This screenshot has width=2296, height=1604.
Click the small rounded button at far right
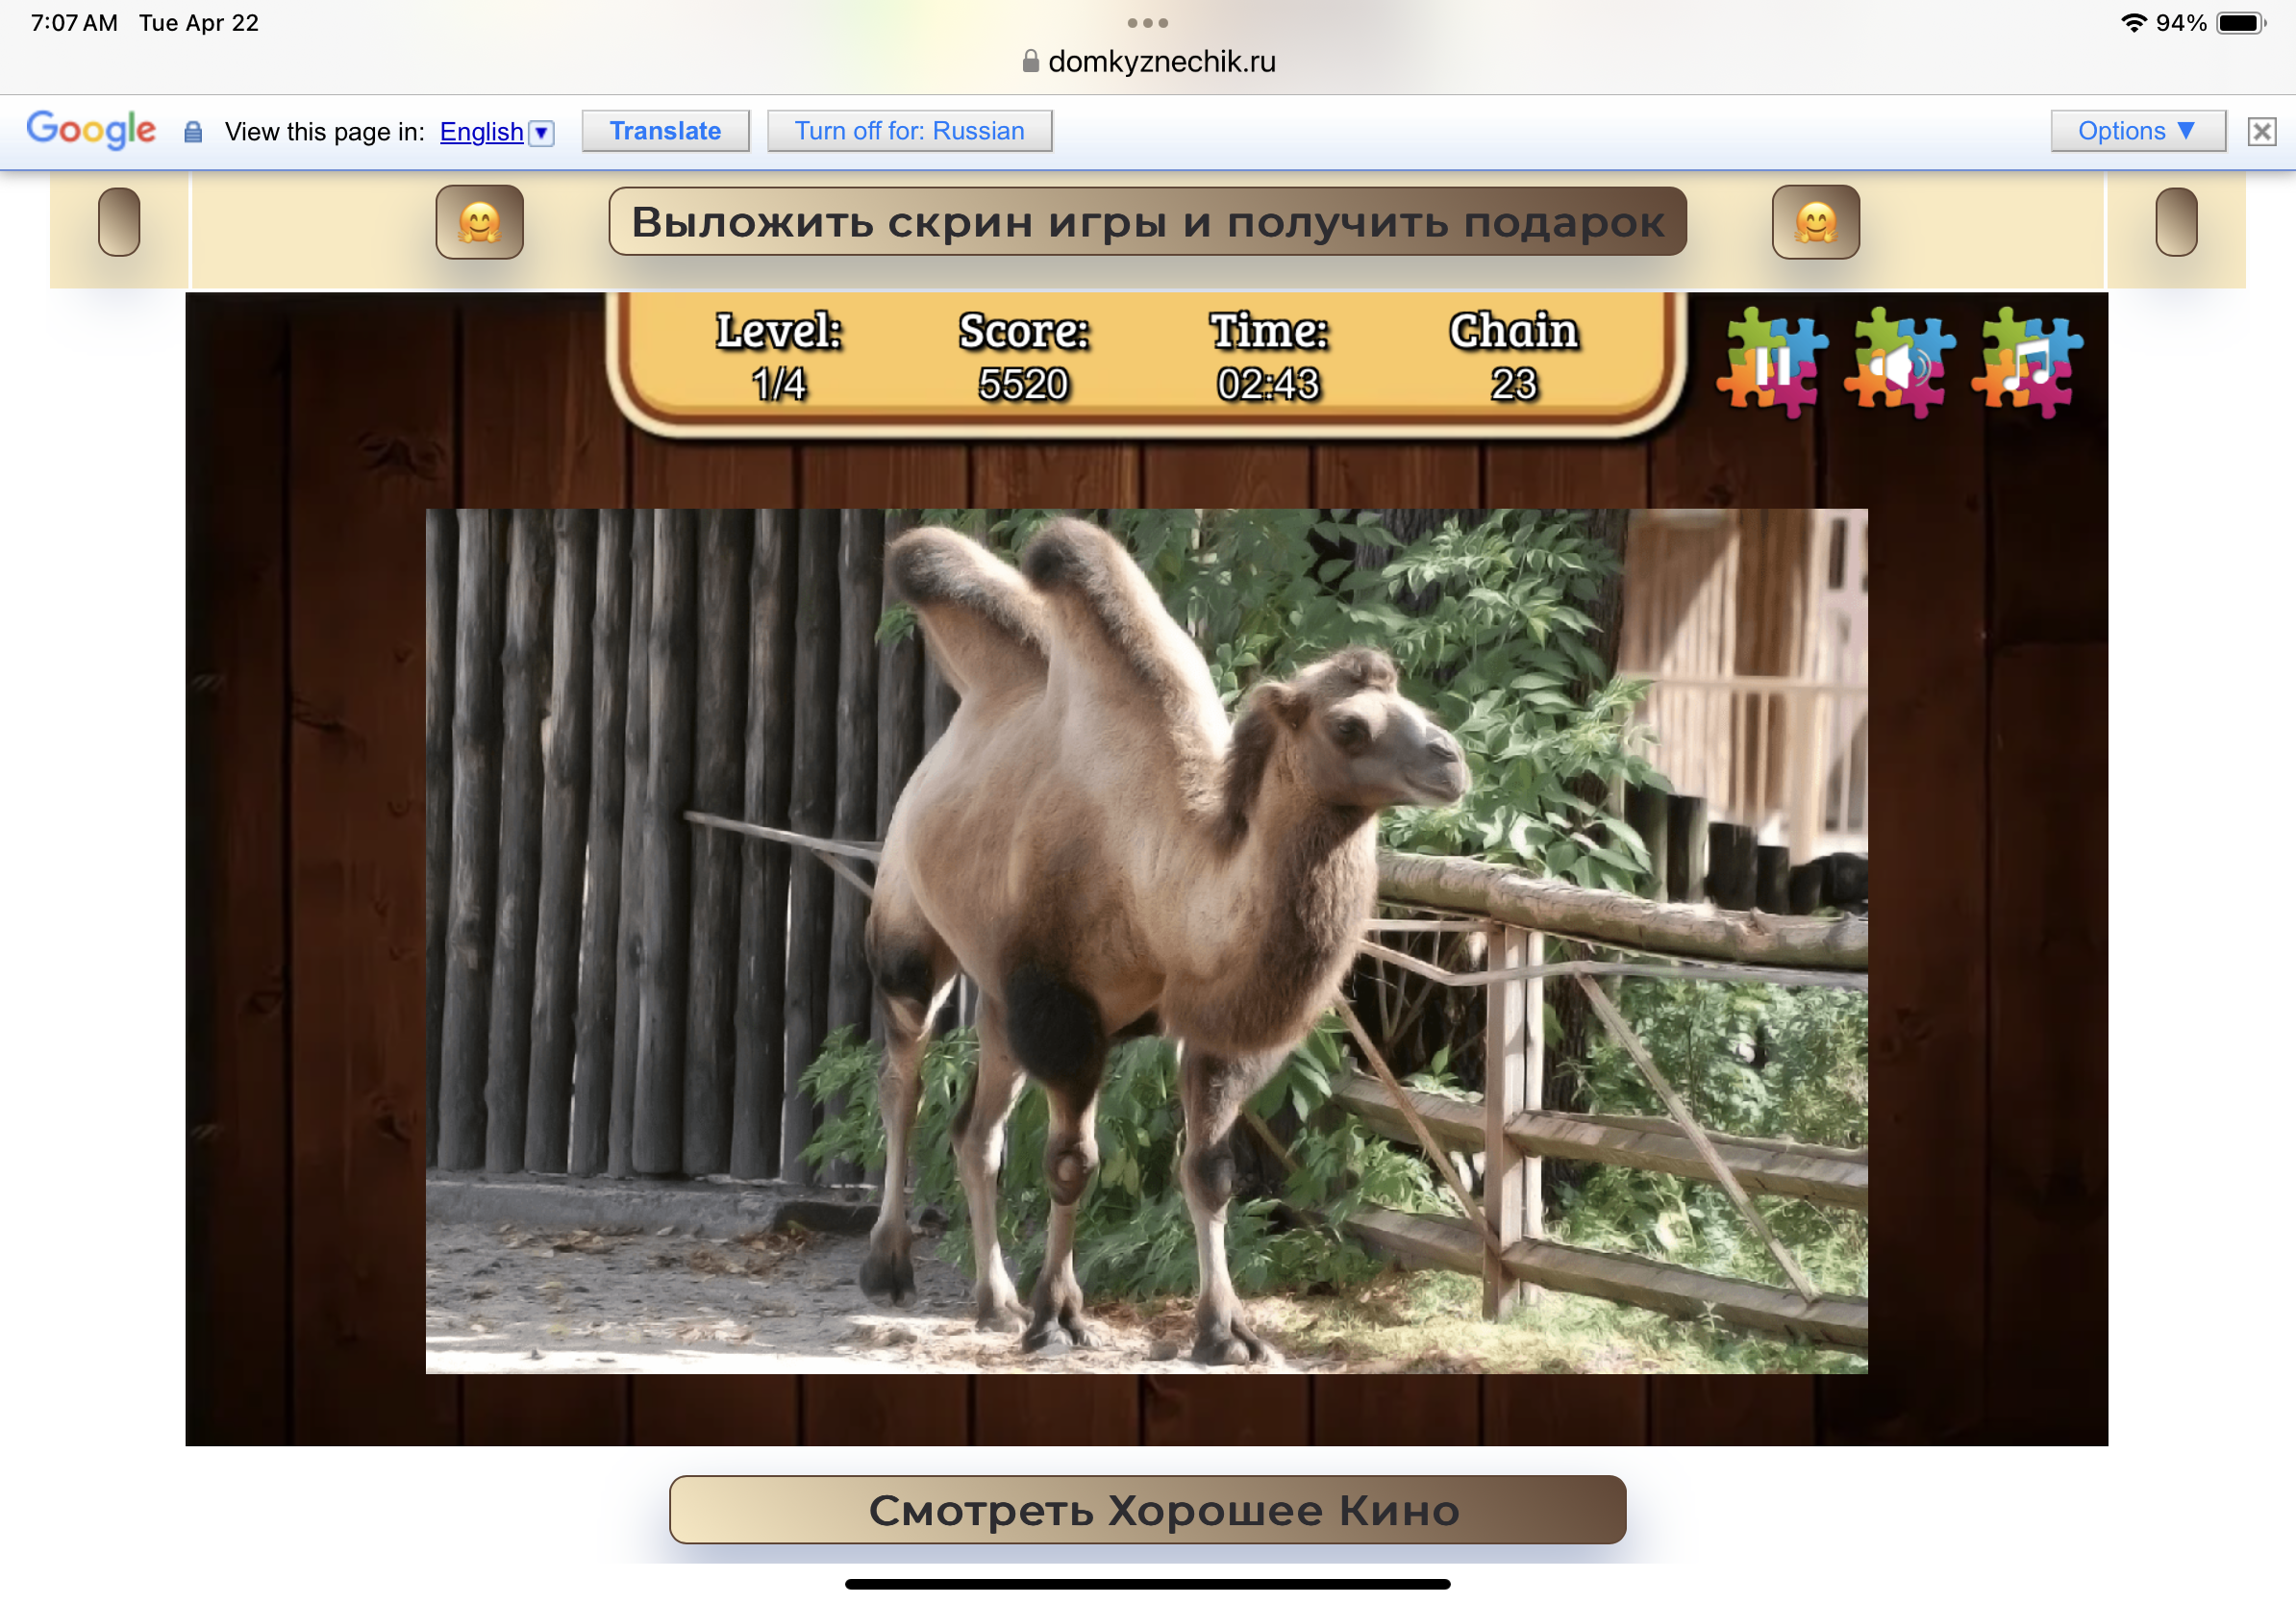(2176, 222)
